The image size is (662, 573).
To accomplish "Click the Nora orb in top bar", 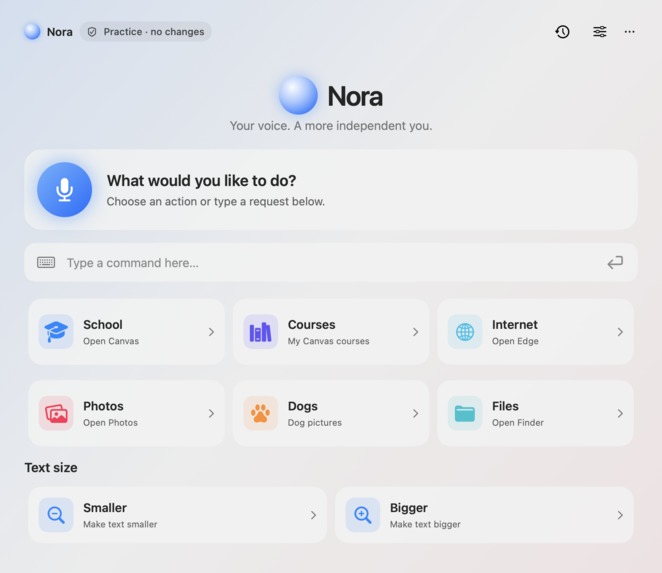I will pyautogui.click(x=32, y=31).
